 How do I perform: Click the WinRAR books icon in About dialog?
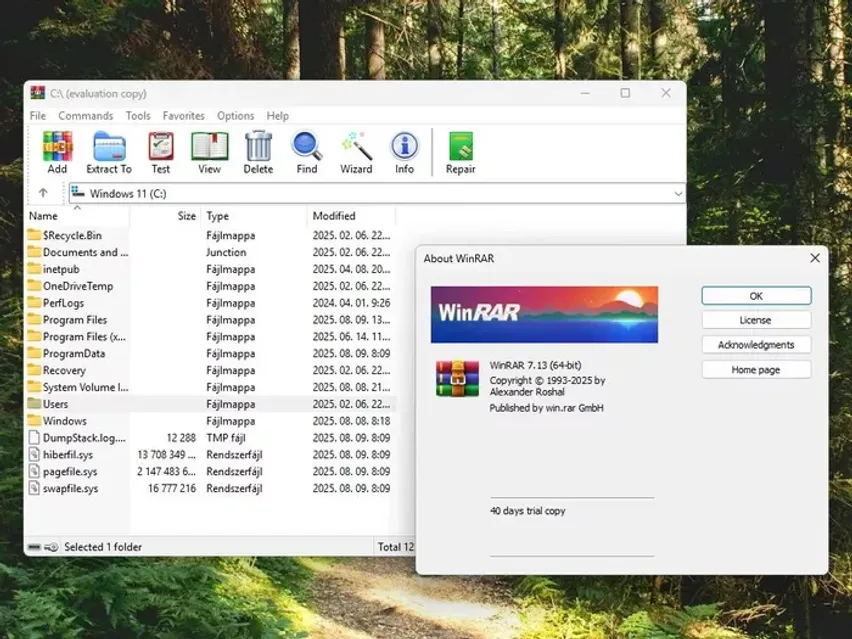pyautogui.click(x=458, y=378)
